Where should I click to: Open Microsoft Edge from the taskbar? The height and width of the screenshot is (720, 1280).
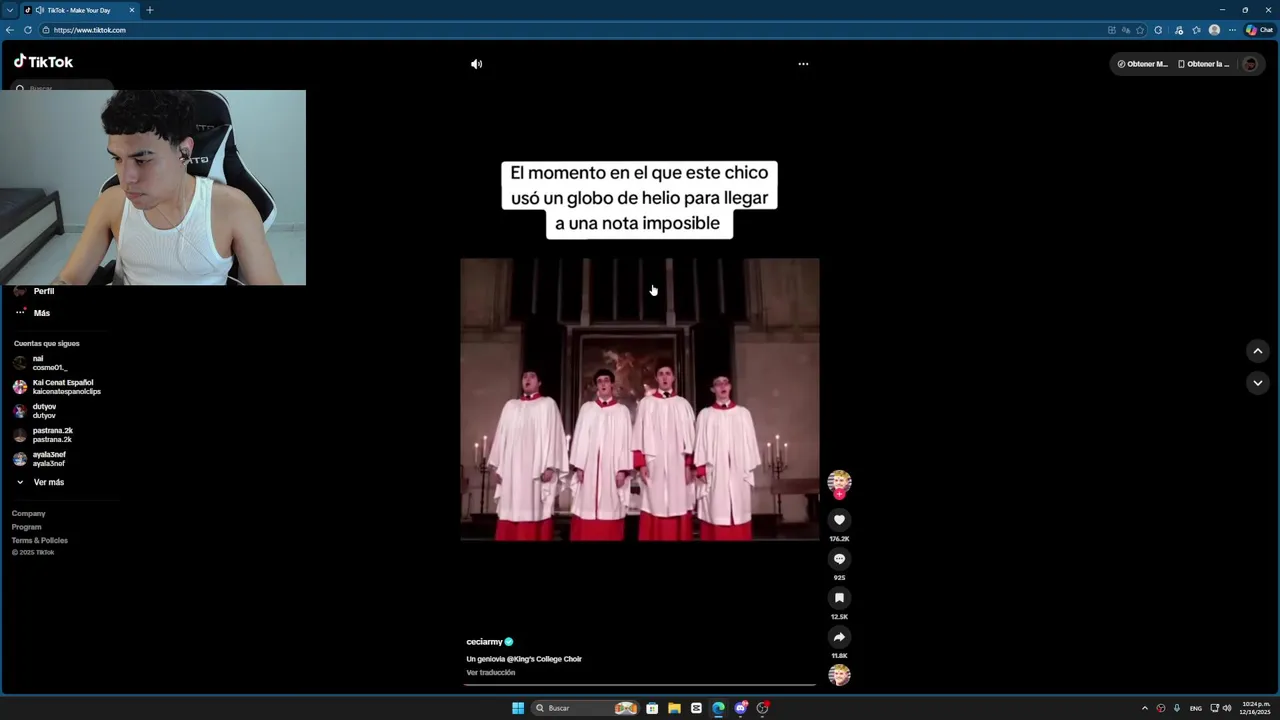[718, 708]
